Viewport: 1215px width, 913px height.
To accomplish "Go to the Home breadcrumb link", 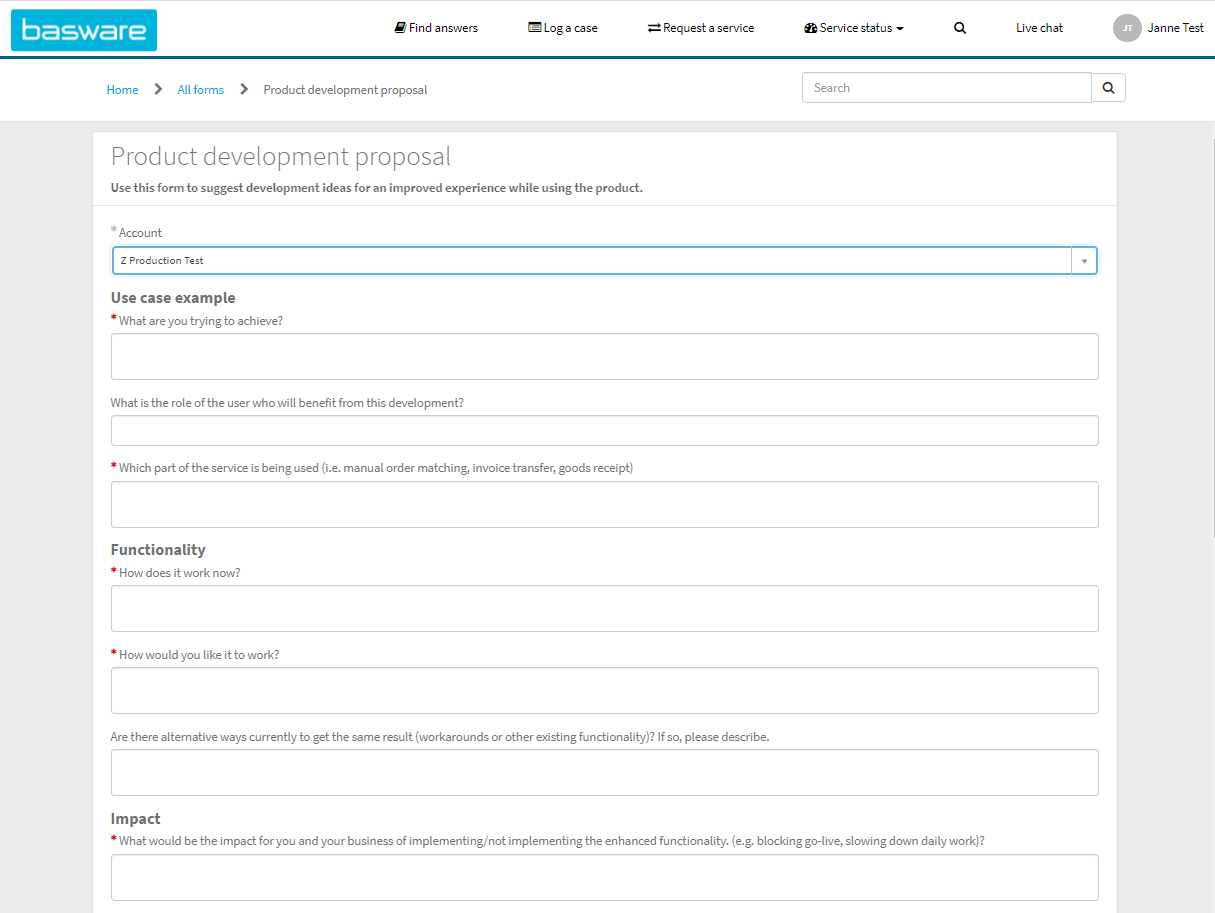I will 122,90.
